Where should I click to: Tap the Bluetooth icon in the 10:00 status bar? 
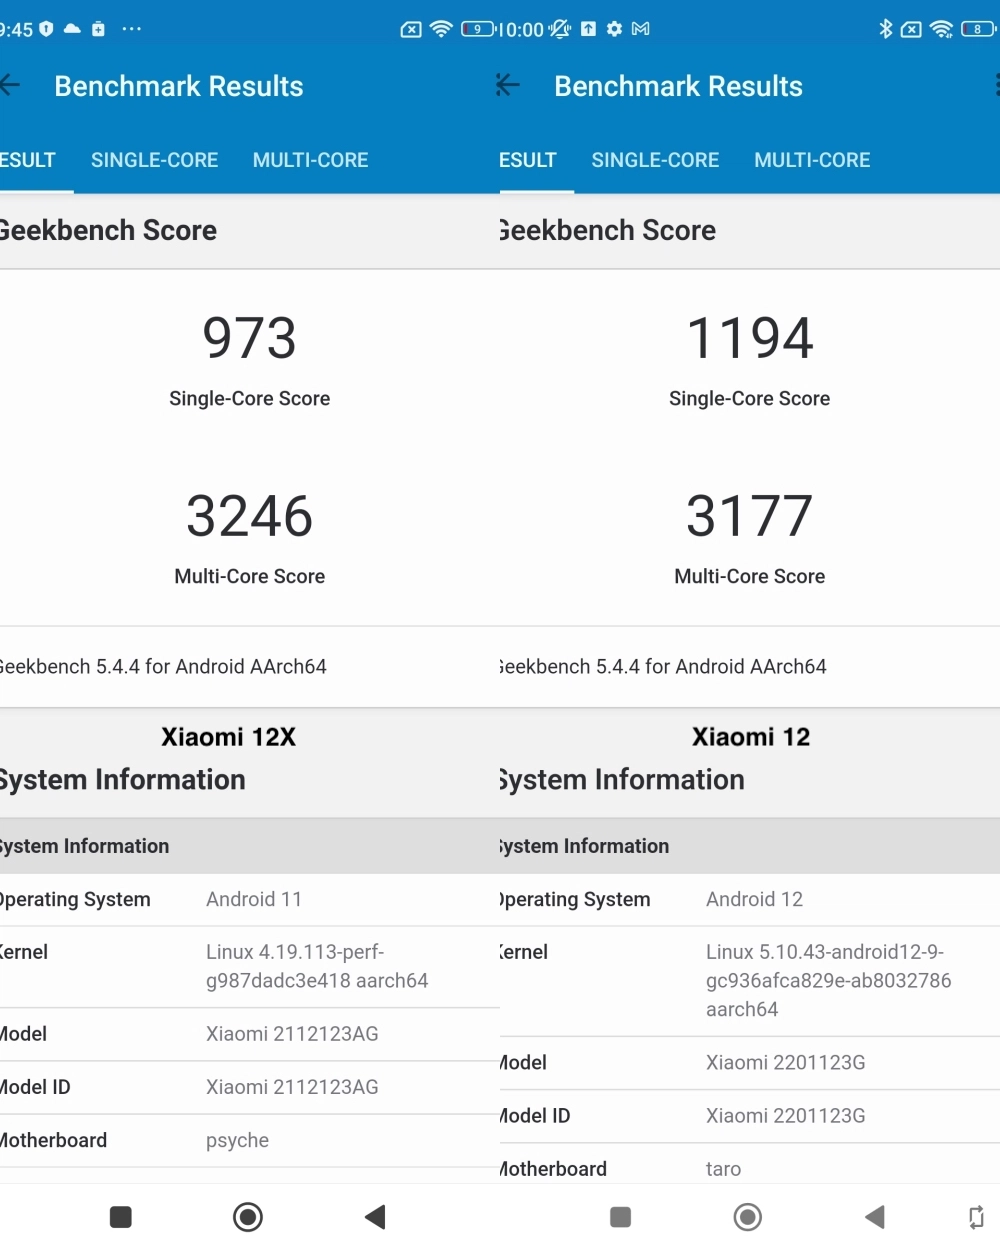click(885, 29)
